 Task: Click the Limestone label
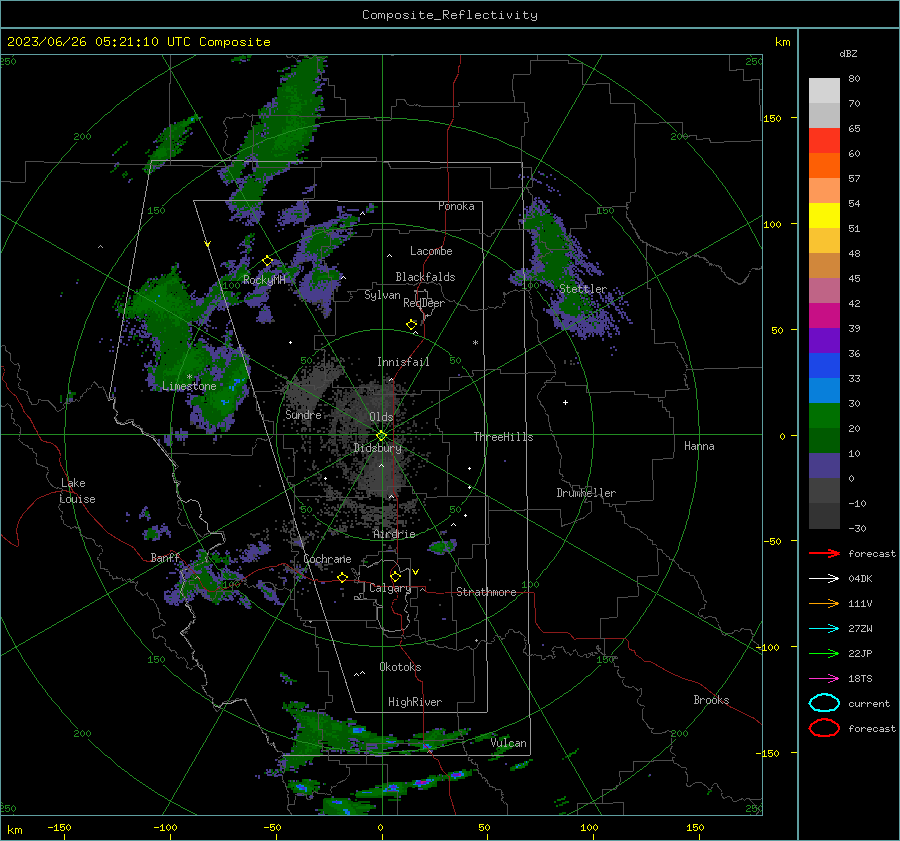coord(189,386)
